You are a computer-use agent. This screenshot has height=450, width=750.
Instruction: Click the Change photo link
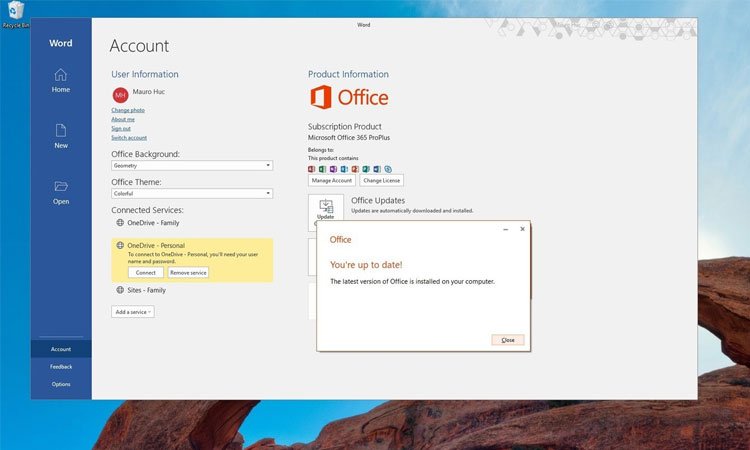point(128,110)
